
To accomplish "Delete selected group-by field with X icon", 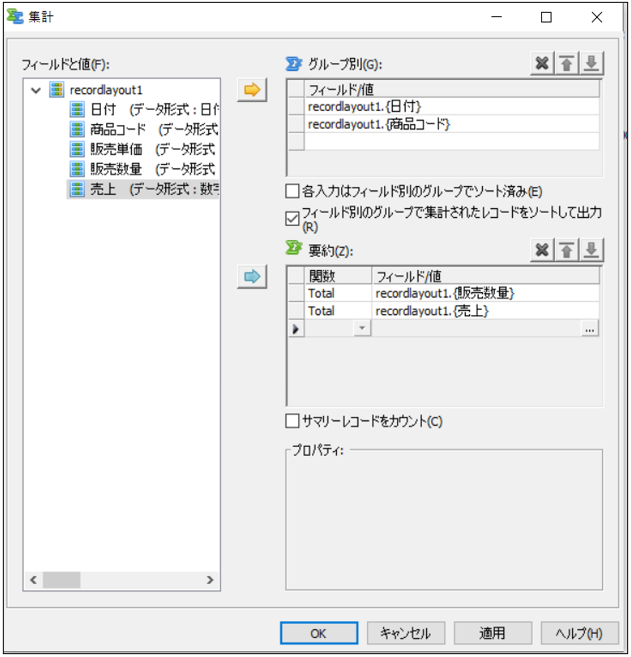I will [542, 64].
